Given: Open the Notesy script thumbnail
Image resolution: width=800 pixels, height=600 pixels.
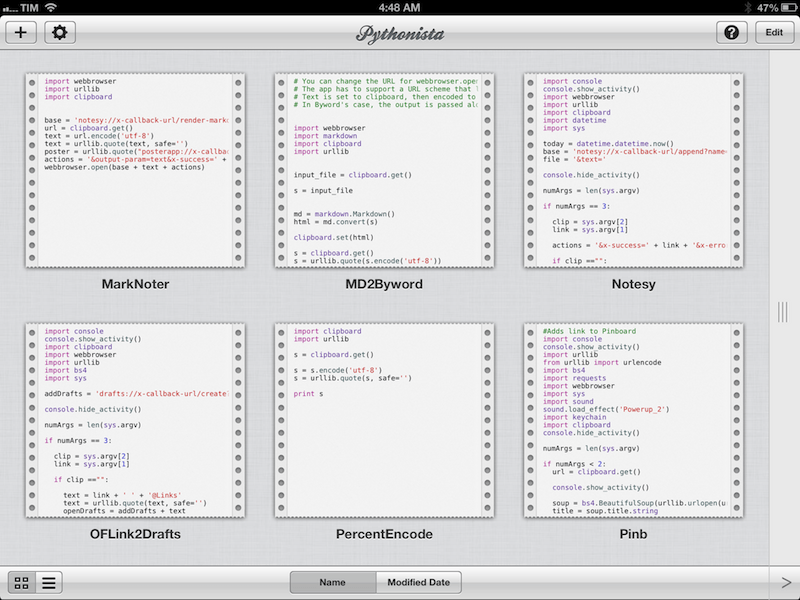Looking at the screenshot, I should point(633,170).
